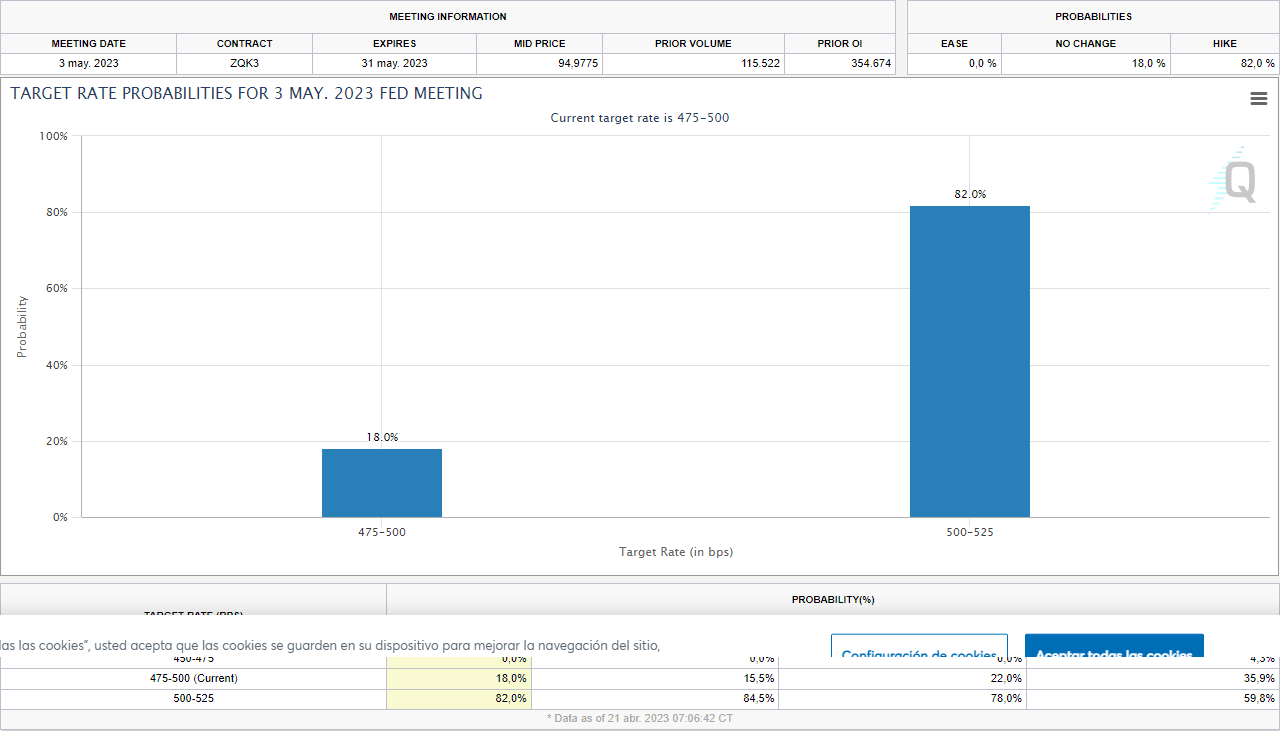The width and height of the screenshot is (1280, 731).
Task: Click the PROBABILITY(%) table header
Action: point(832,600)
